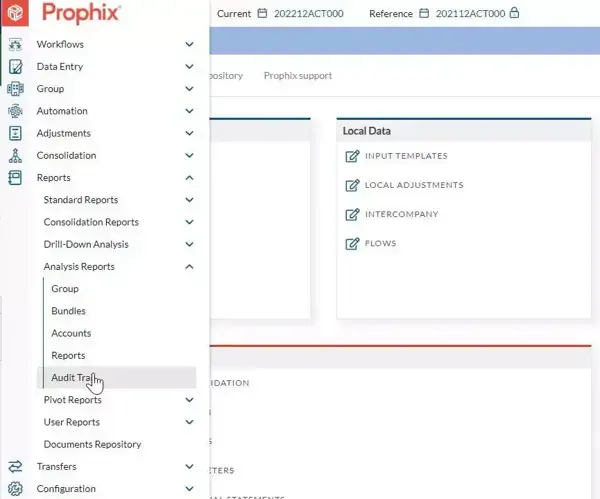Click the Group buildings icon
This screenshot has width=600, height=499.
click(15, 89)
